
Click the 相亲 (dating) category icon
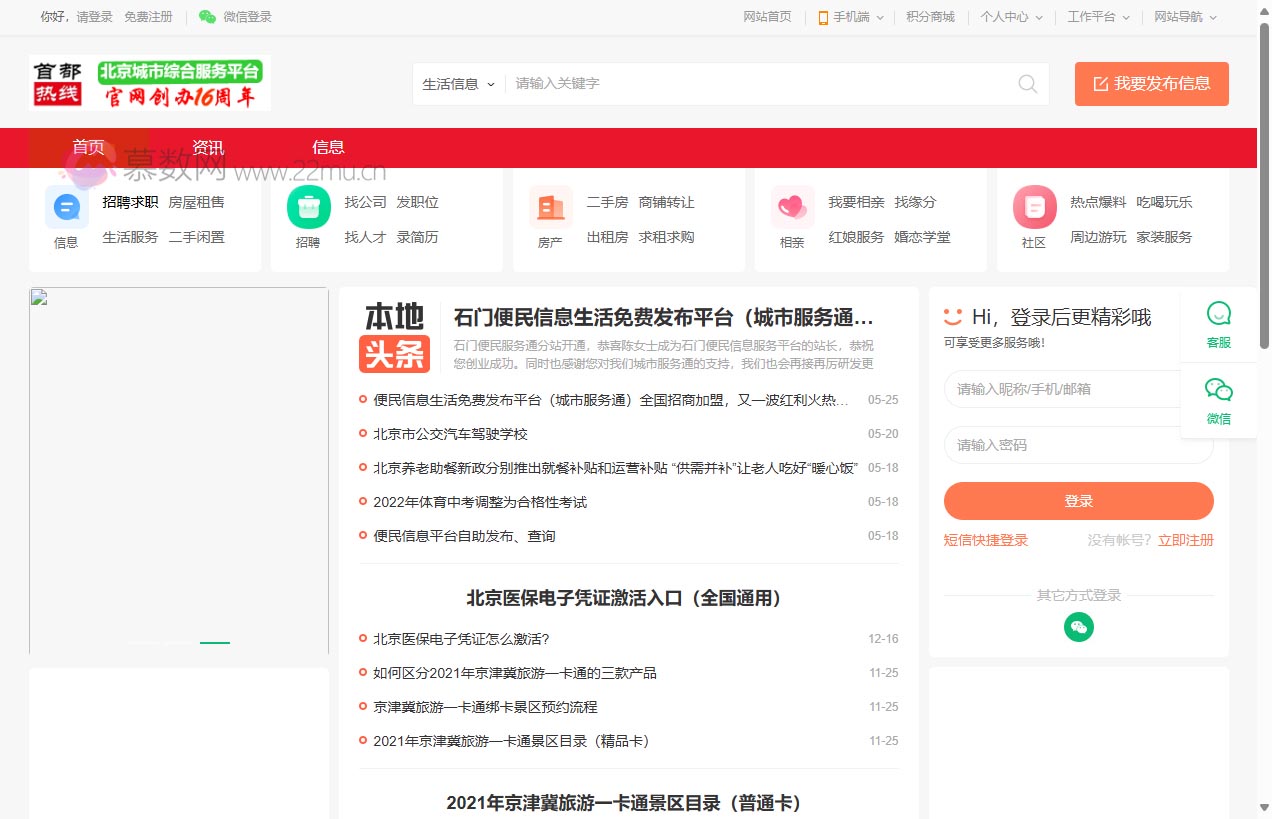(x=792, y=206)
